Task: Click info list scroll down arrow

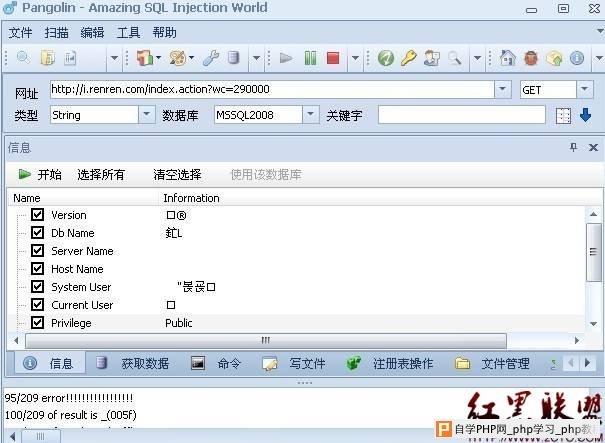Action: (x=593, y=324)
